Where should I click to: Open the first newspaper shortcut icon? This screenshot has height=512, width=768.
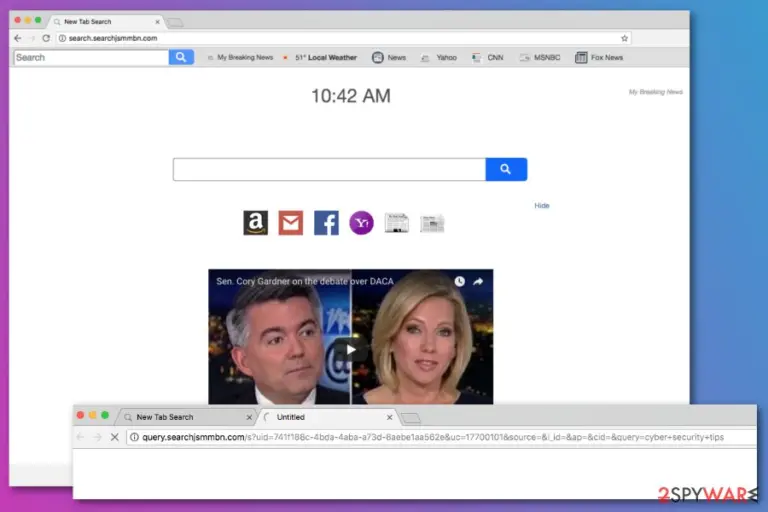click(397, 223)
